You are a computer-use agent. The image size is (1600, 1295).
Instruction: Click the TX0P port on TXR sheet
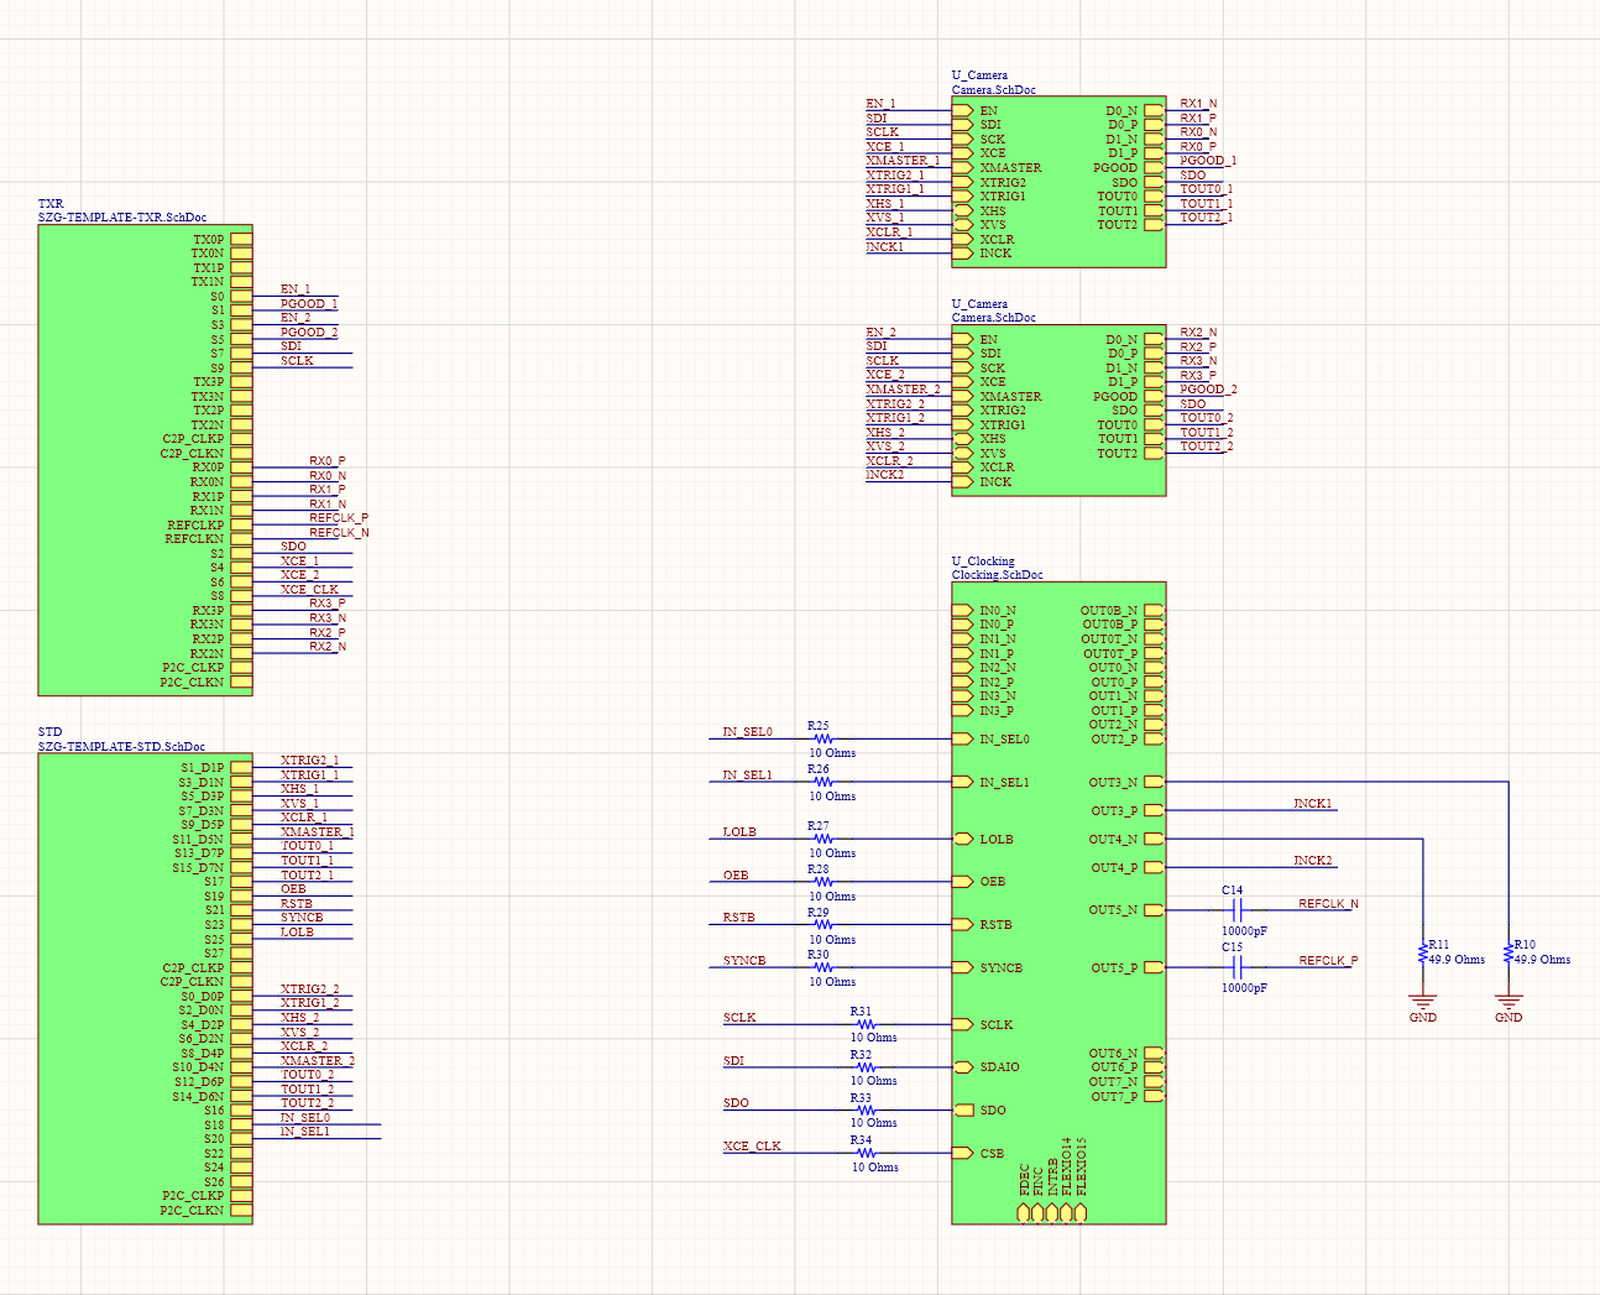point(241,239)
